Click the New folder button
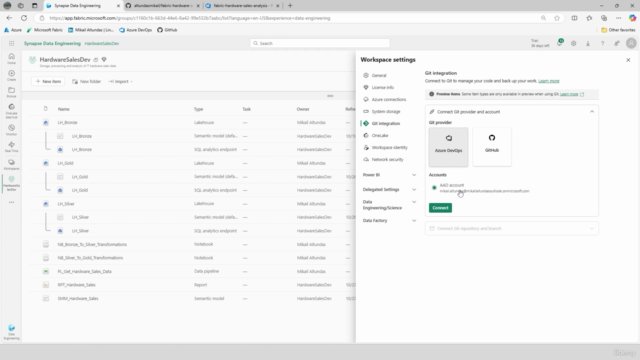 (87, 82)
